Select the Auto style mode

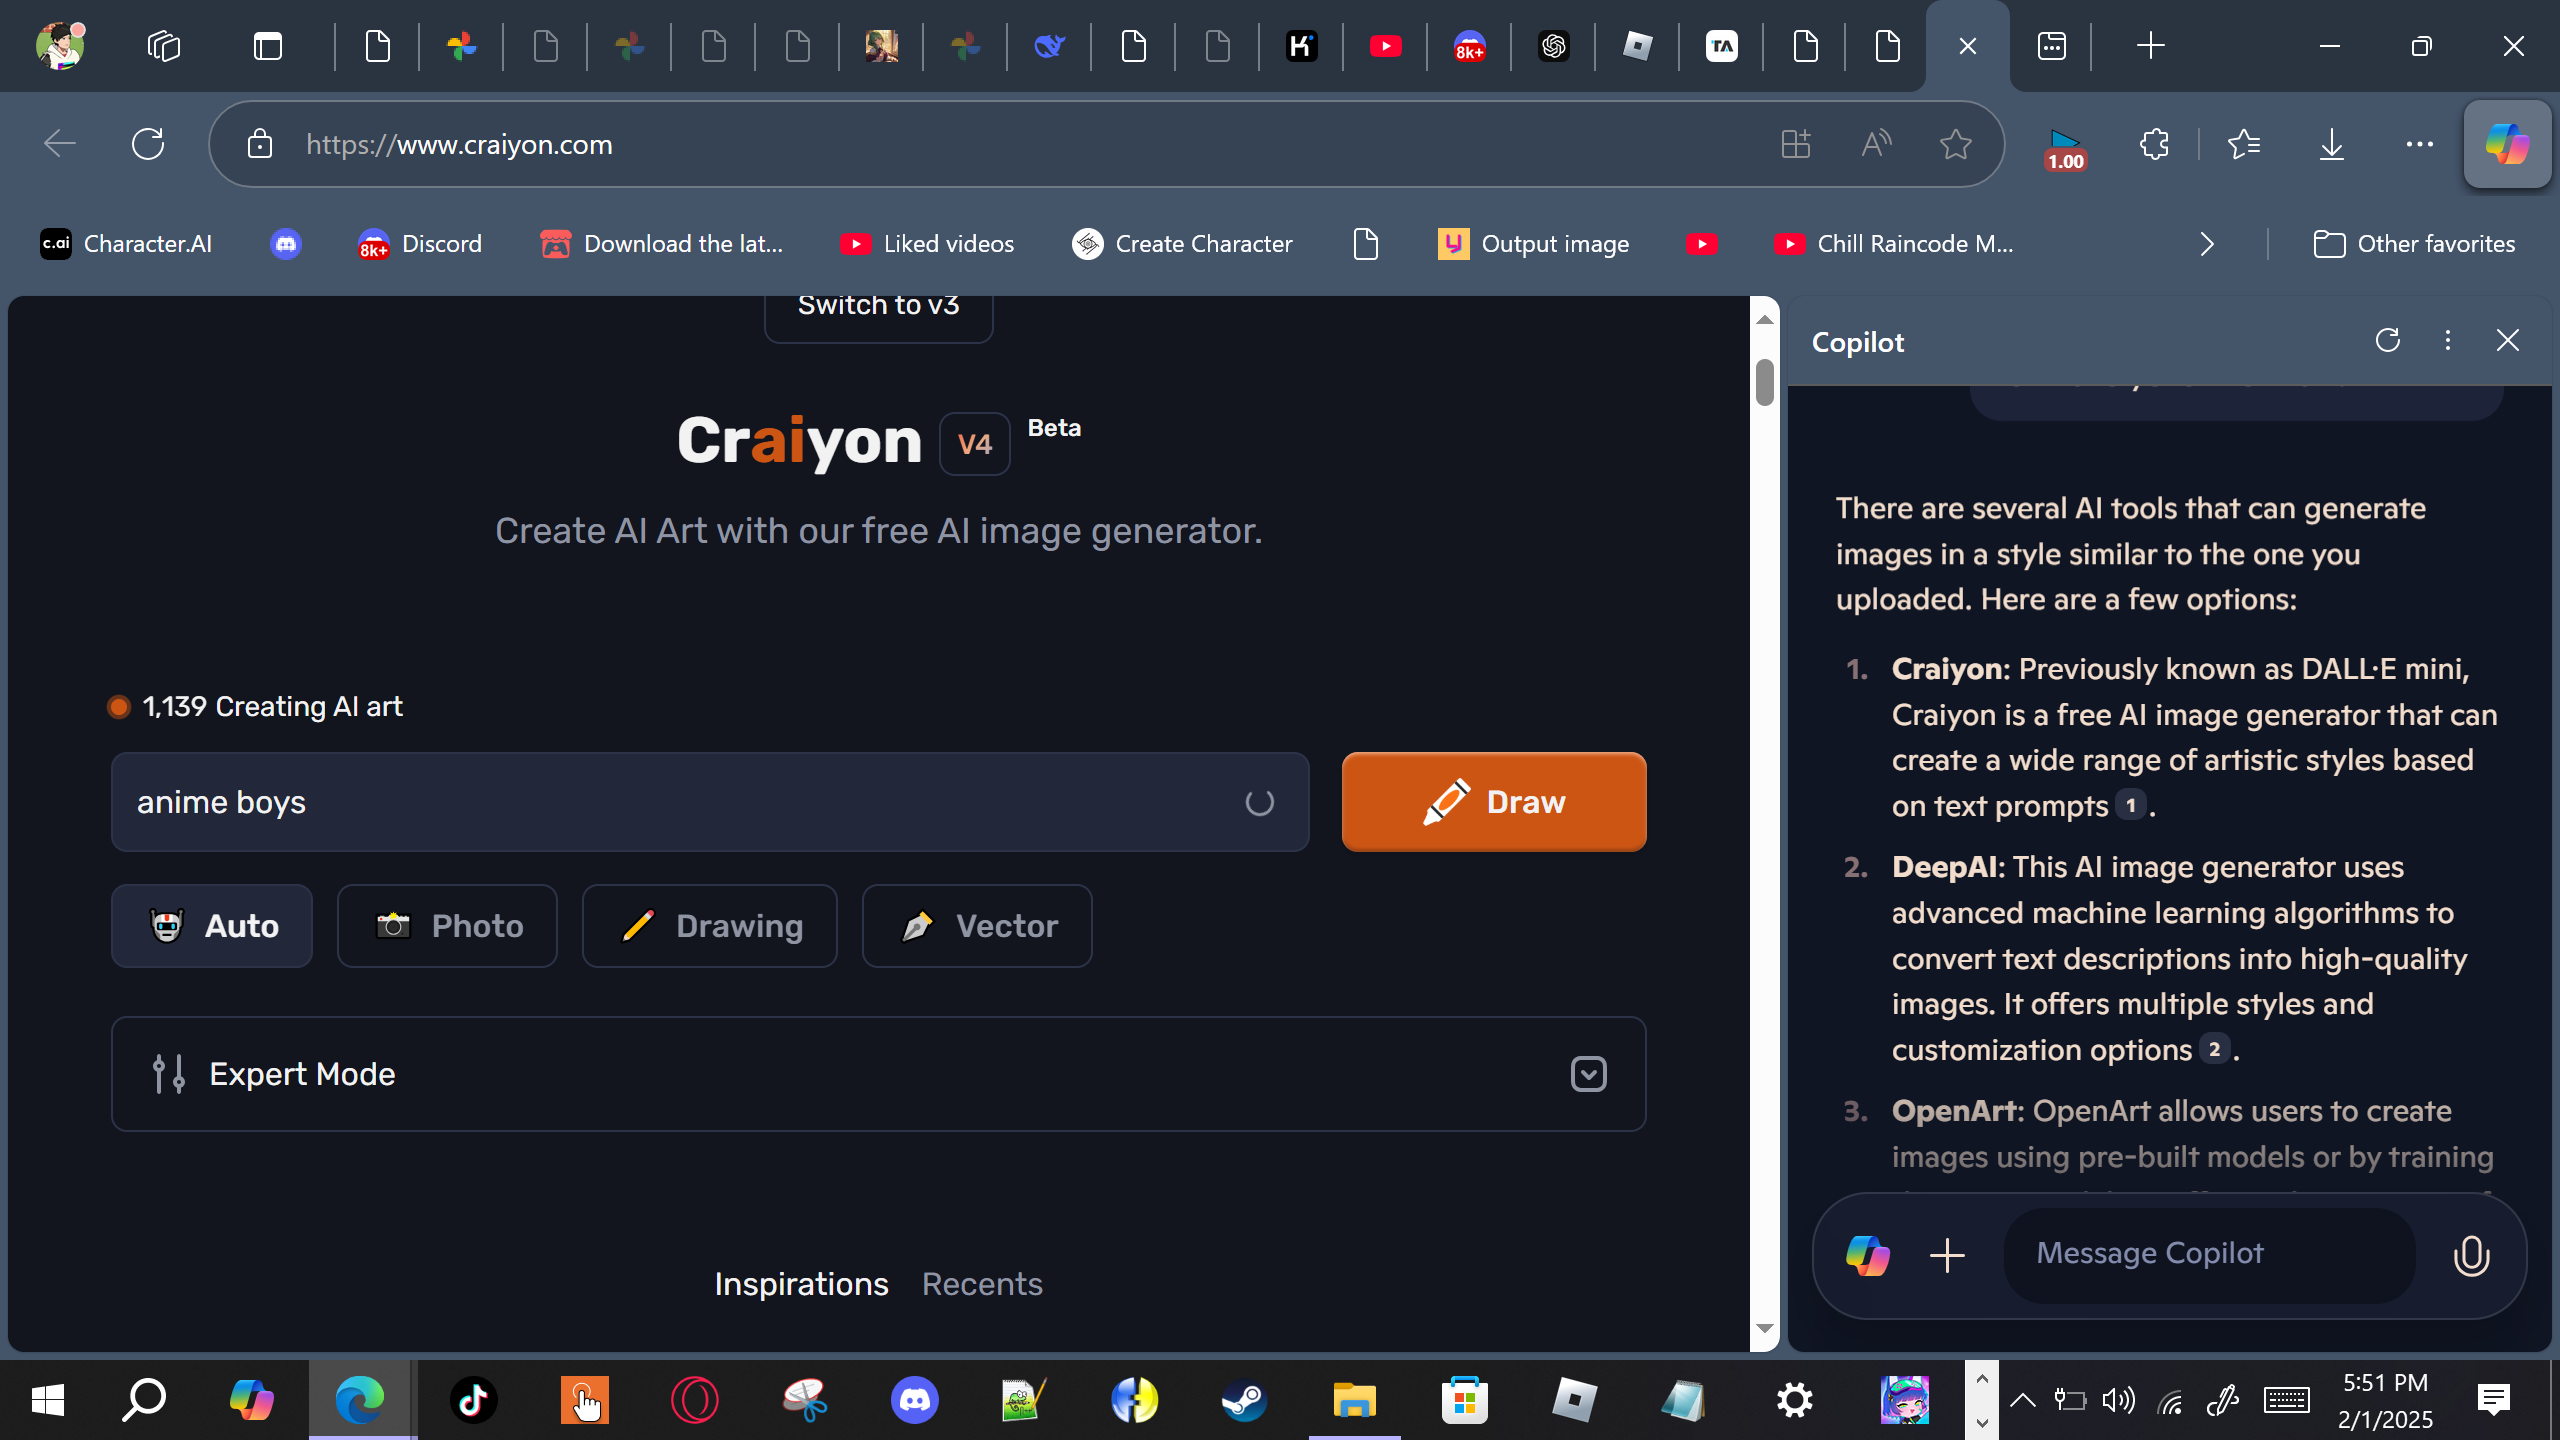tap(212, 926)
